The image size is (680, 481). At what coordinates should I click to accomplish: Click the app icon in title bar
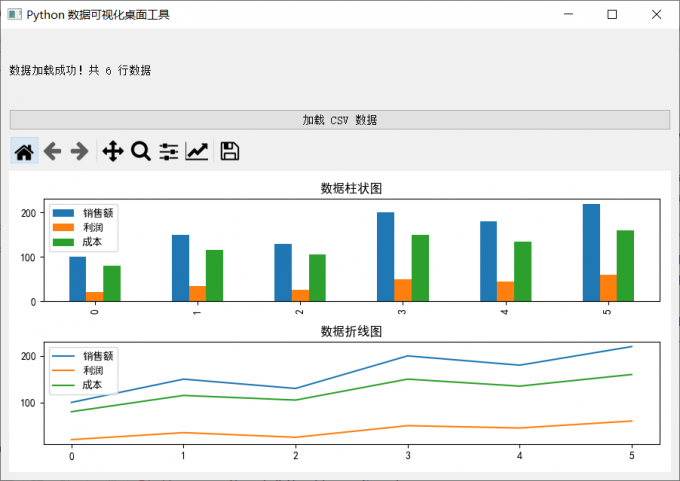(14, 14)
